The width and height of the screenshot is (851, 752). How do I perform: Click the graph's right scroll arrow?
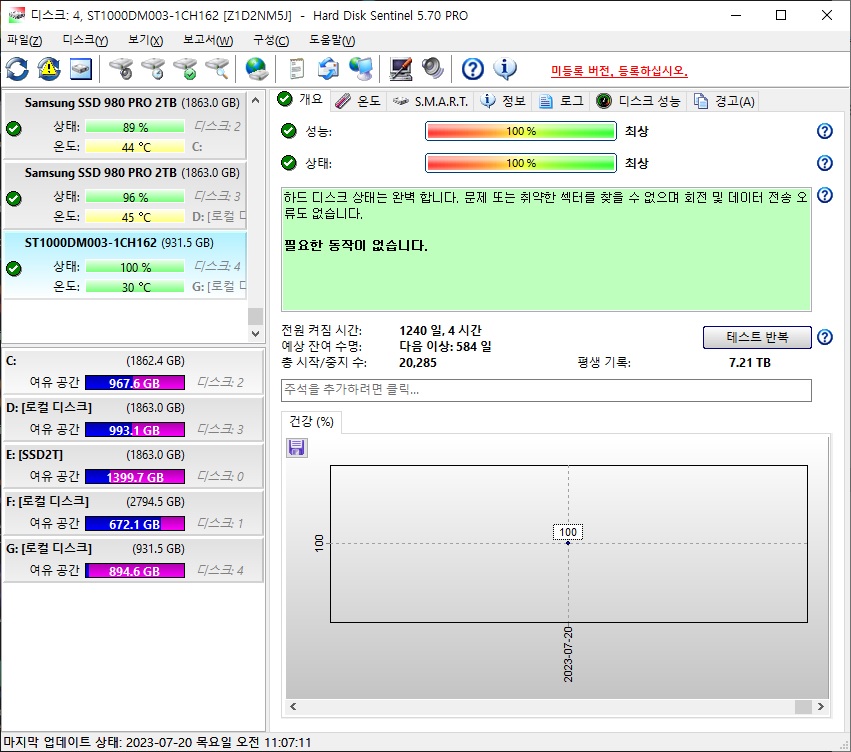pos(821,706)
